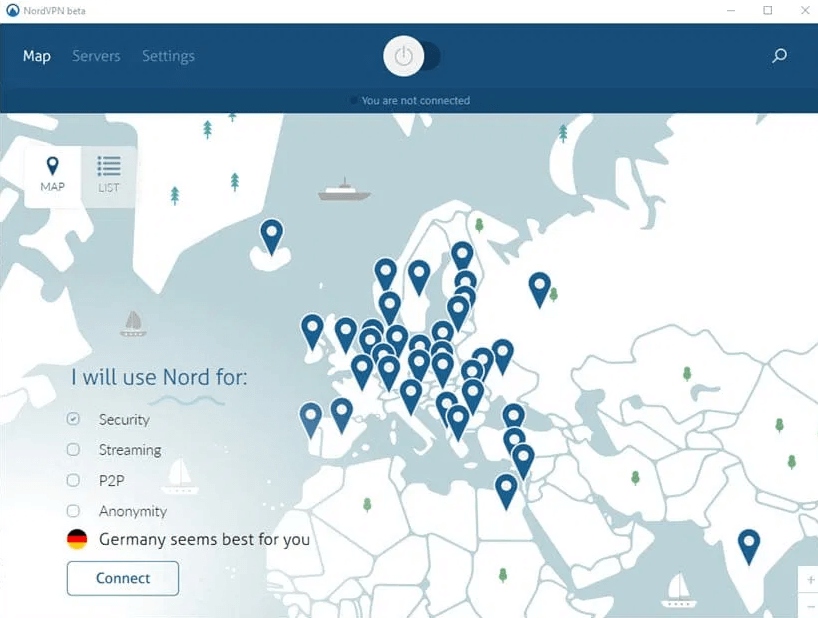Select the Norway server pin
The height and width of the screenshot is (618, 818).
[386, 274]
